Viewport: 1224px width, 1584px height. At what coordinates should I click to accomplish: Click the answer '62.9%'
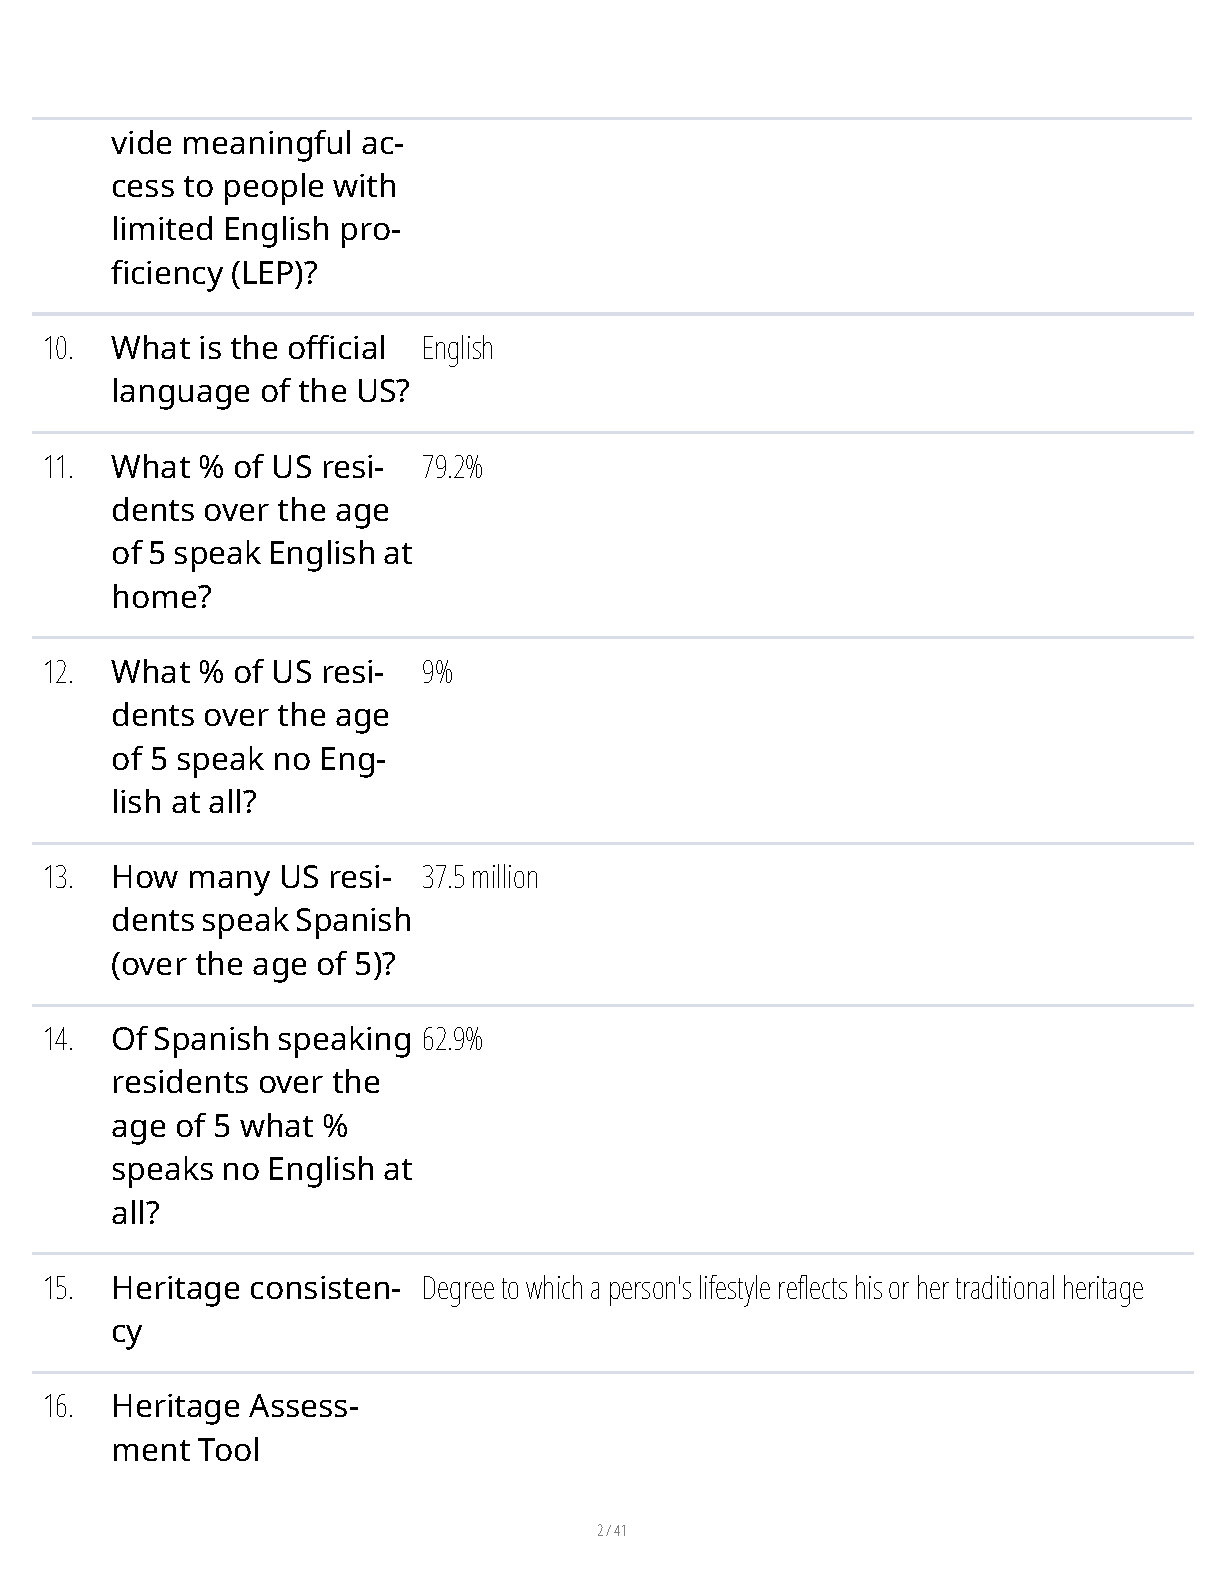[x=452, y=1040]
